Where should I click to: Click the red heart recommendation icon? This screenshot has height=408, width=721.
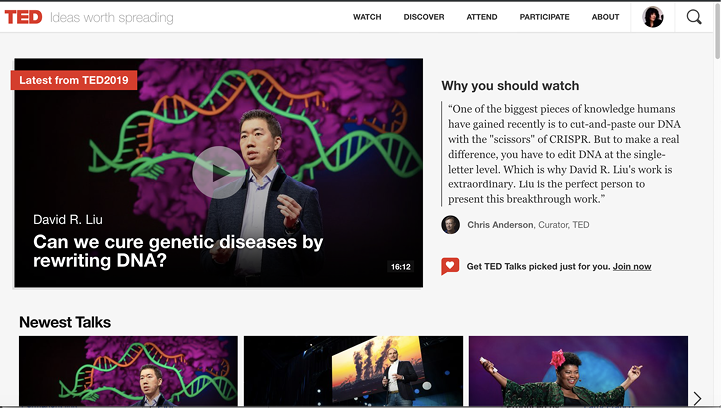point(450,266)
